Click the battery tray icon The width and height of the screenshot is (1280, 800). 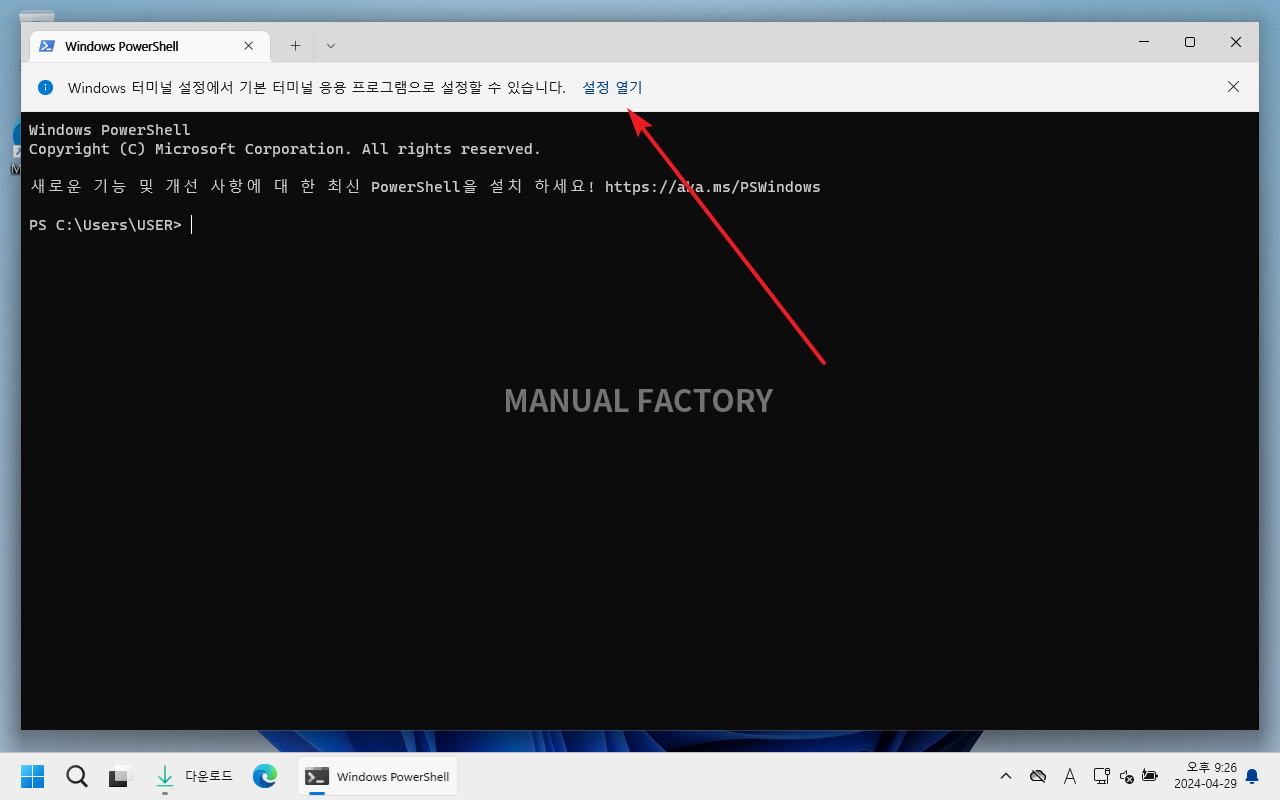(x=1150, y=776)
